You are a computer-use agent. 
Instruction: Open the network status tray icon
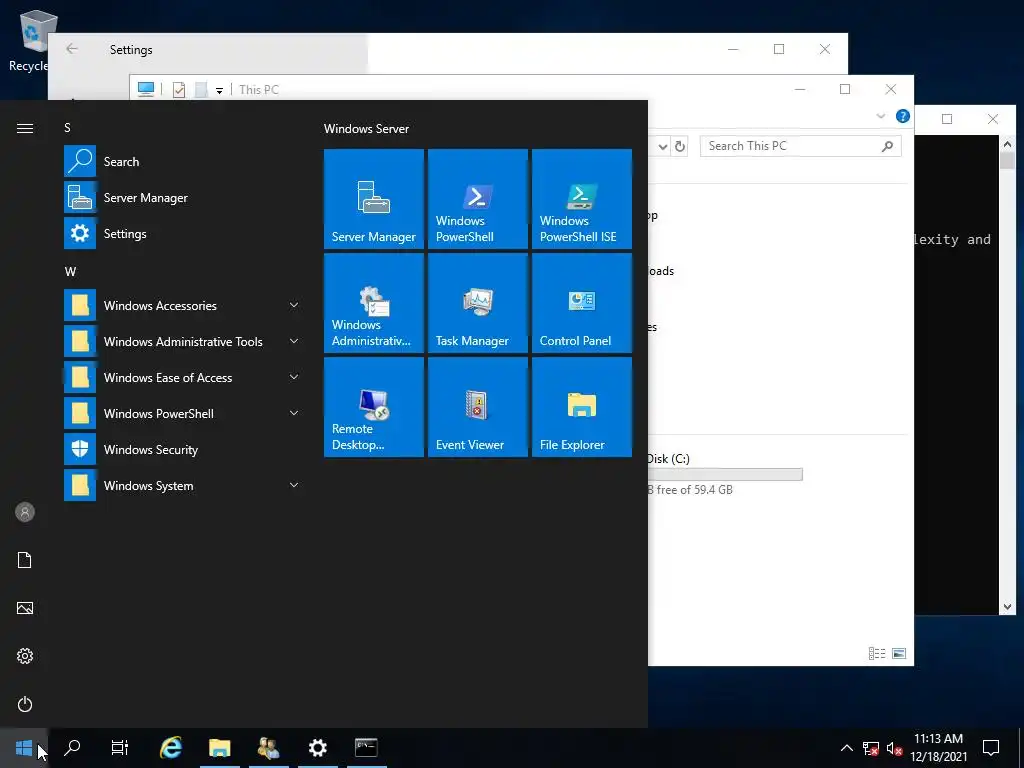click(x=871, y=748)
